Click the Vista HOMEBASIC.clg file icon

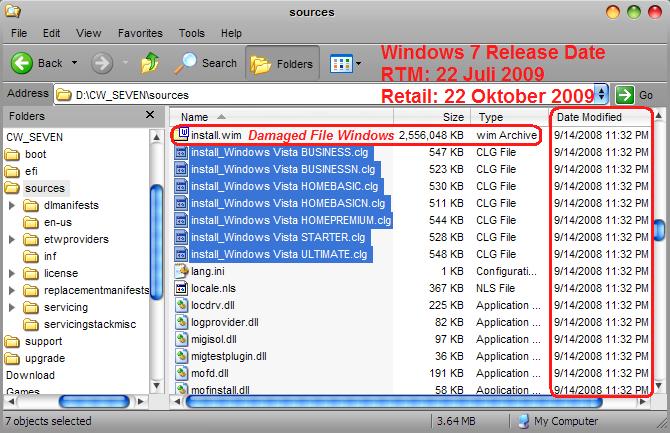[181, 186]
